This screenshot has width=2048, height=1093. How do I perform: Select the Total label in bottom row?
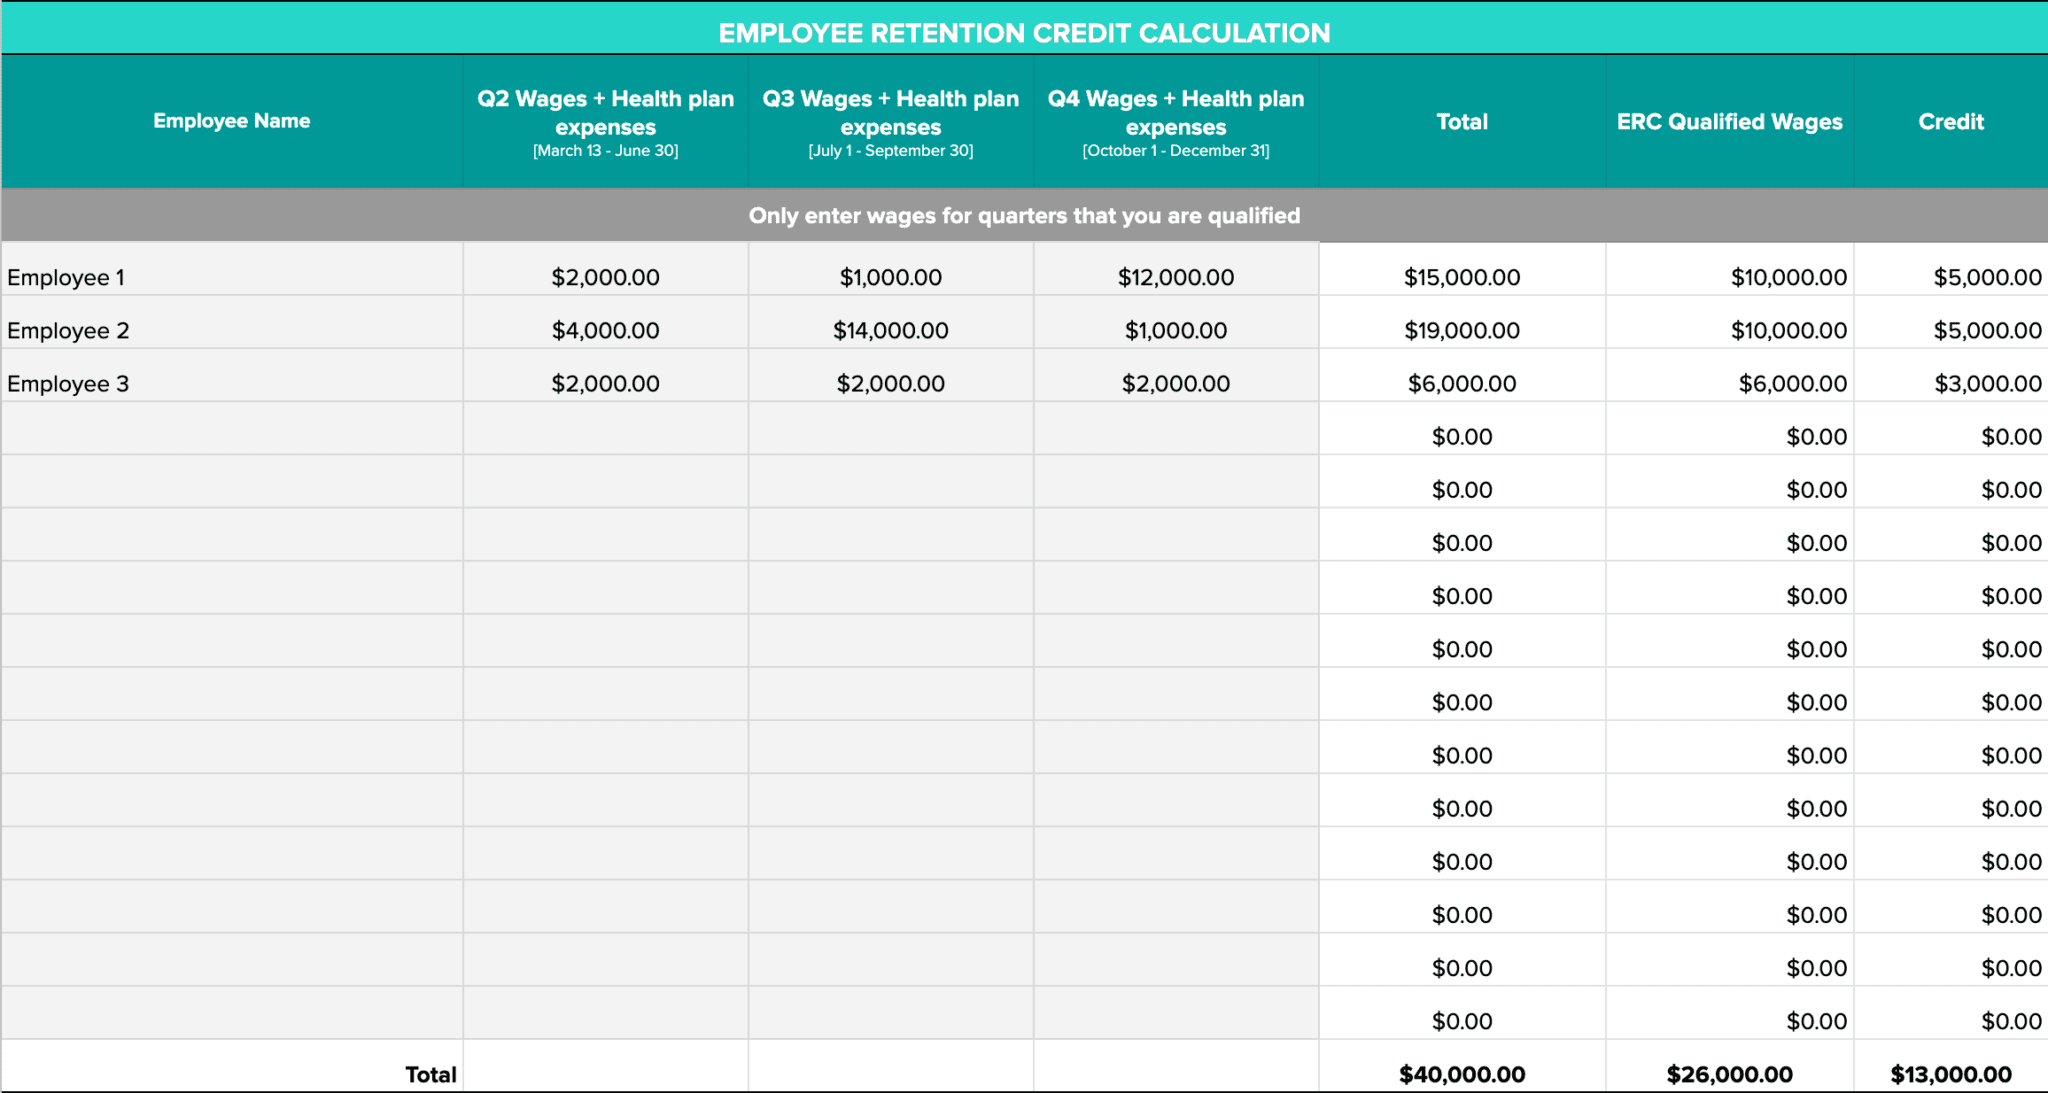click(x=430, y=1073)
